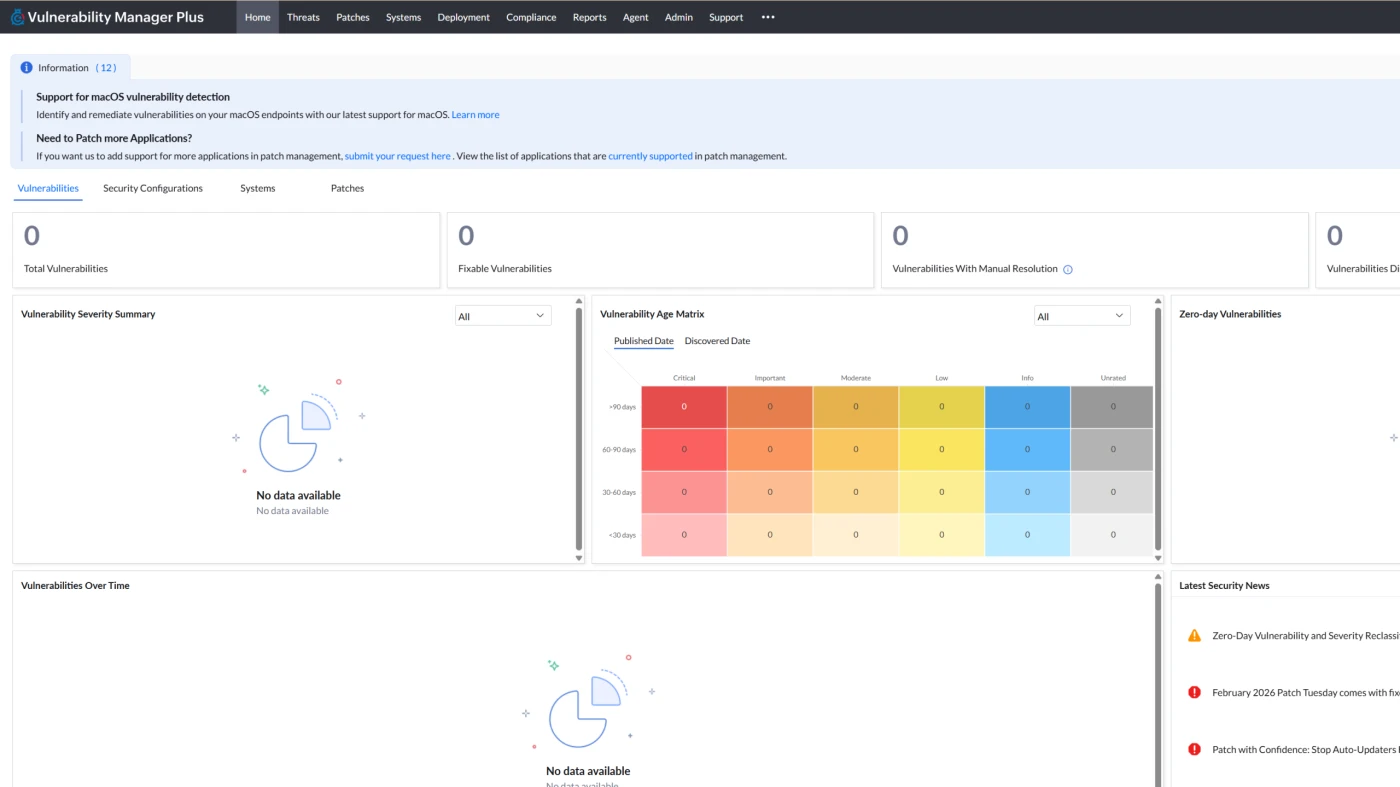Switch to the Systems dashboard tab
Viewport: 1400px width, 787px height.
258,188
